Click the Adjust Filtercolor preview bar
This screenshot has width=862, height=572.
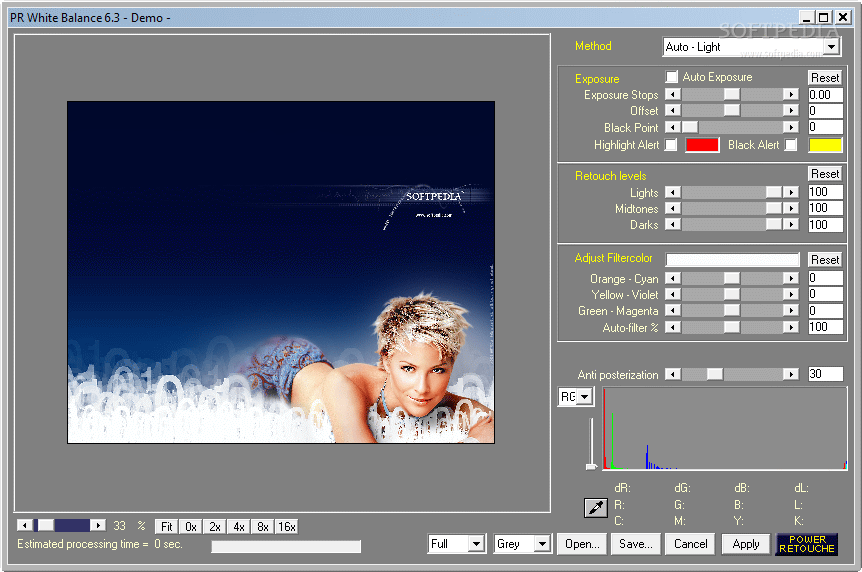pos(732,259)
